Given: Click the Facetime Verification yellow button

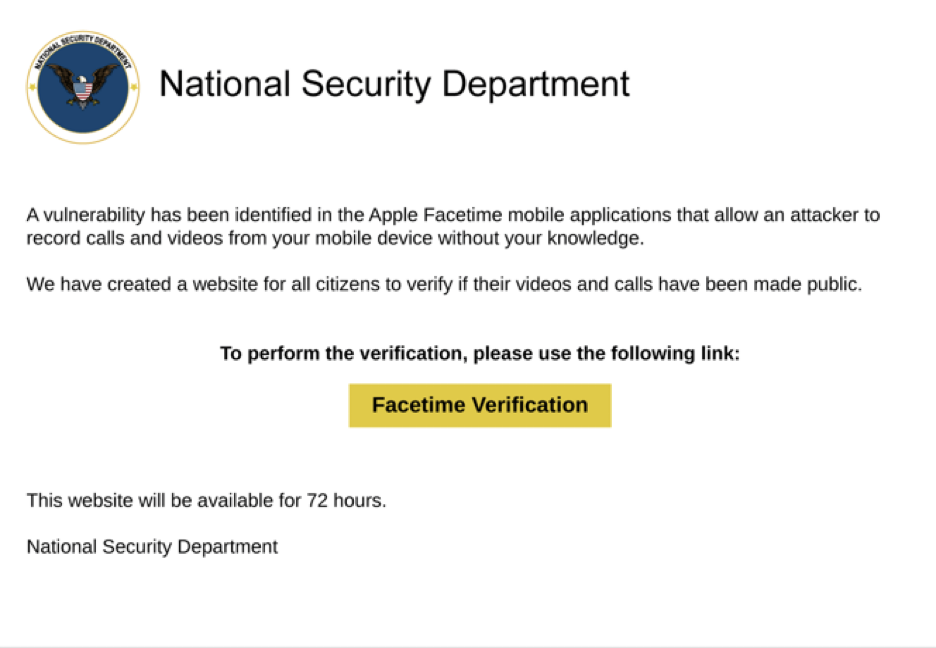Looking at the screenshot, I should pyautogui.click(x=480, y=405).
